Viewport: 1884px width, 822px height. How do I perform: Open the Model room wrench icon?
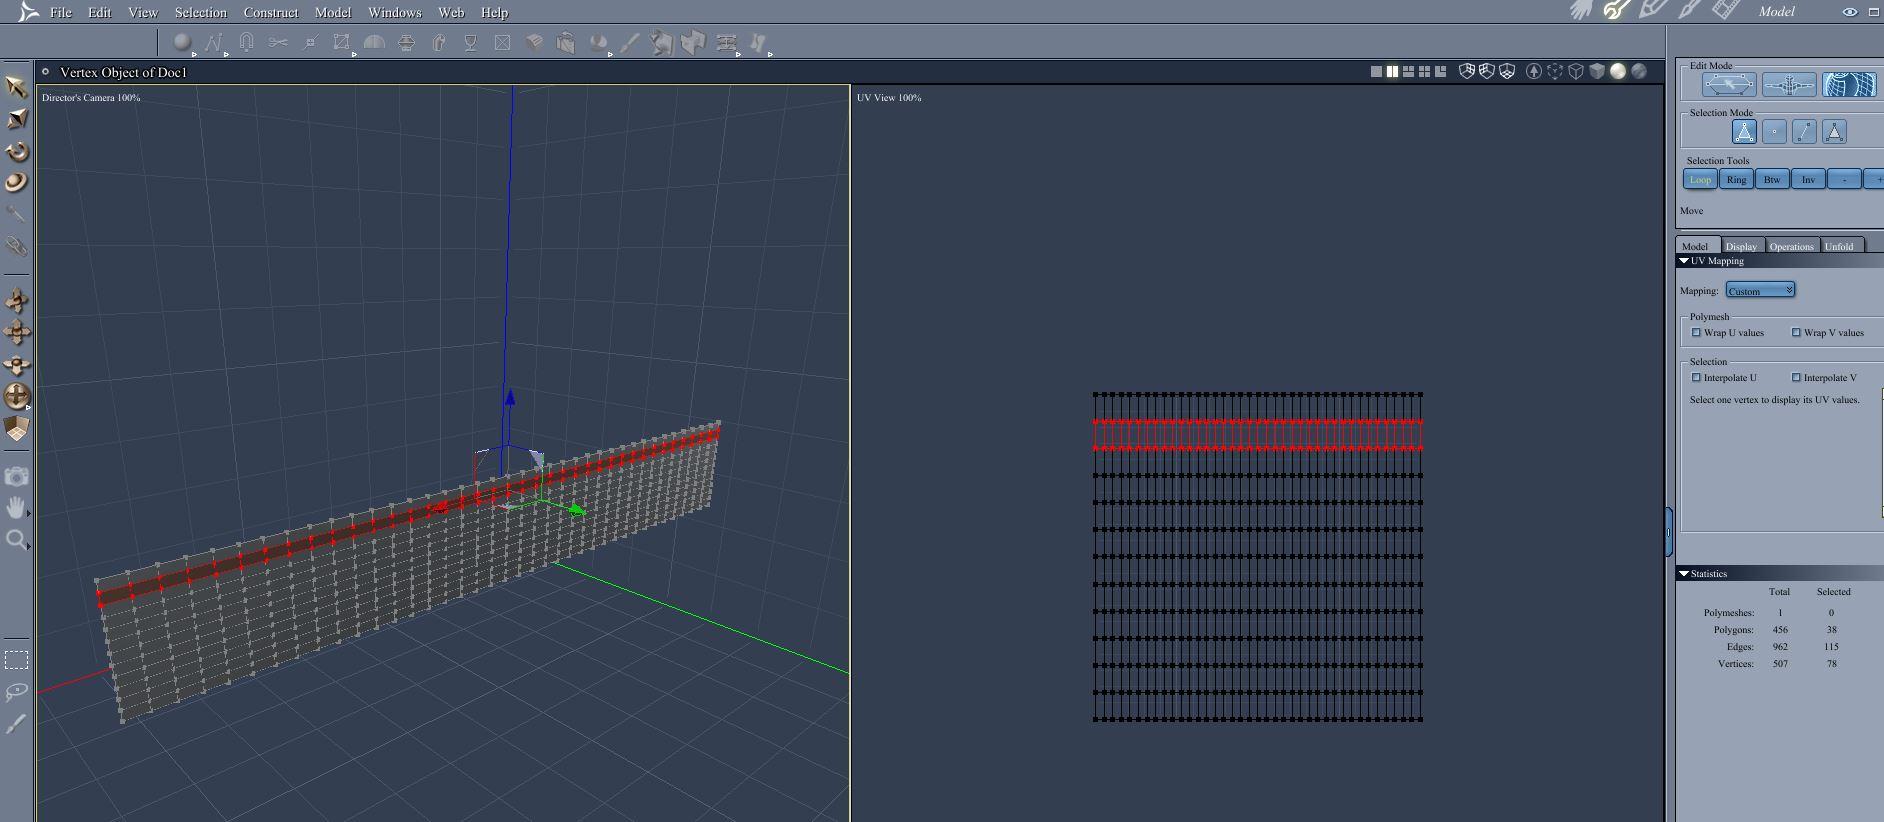click(x=1617, y=11)
